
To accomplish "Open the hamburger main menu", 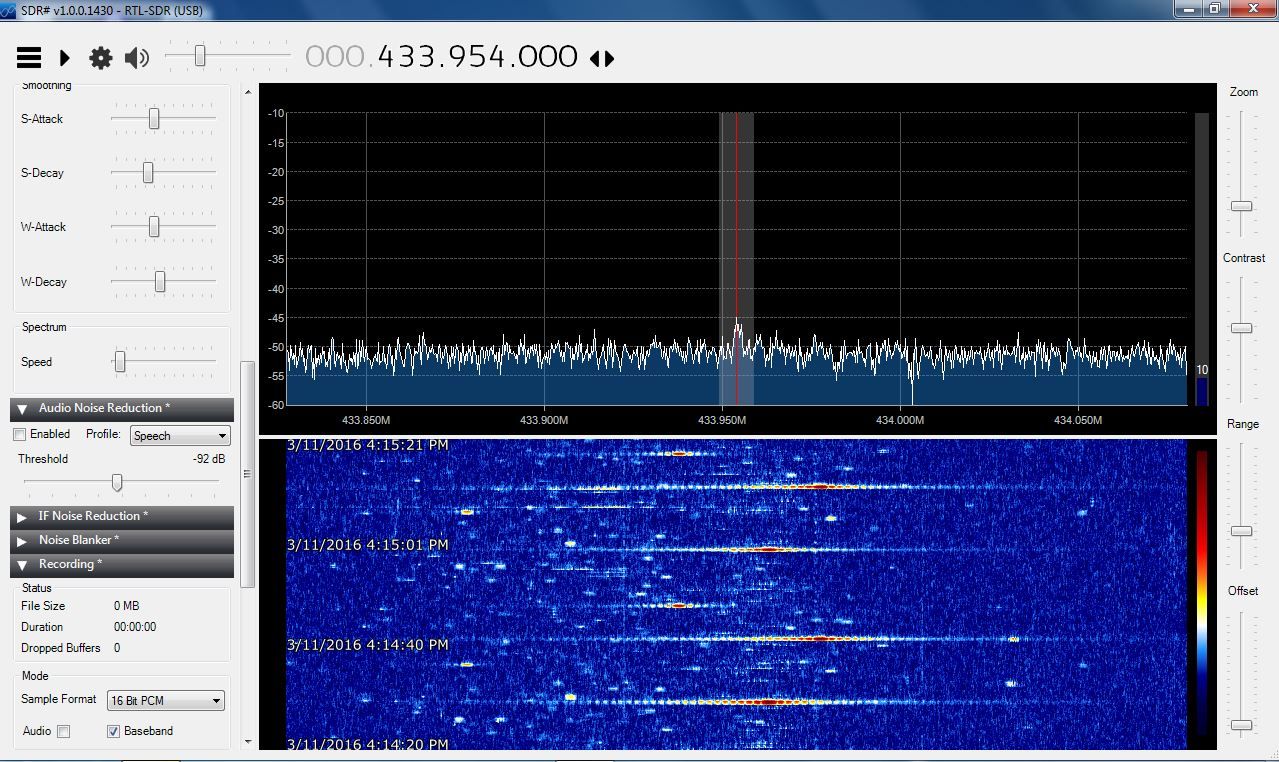I will coord(29,58).
